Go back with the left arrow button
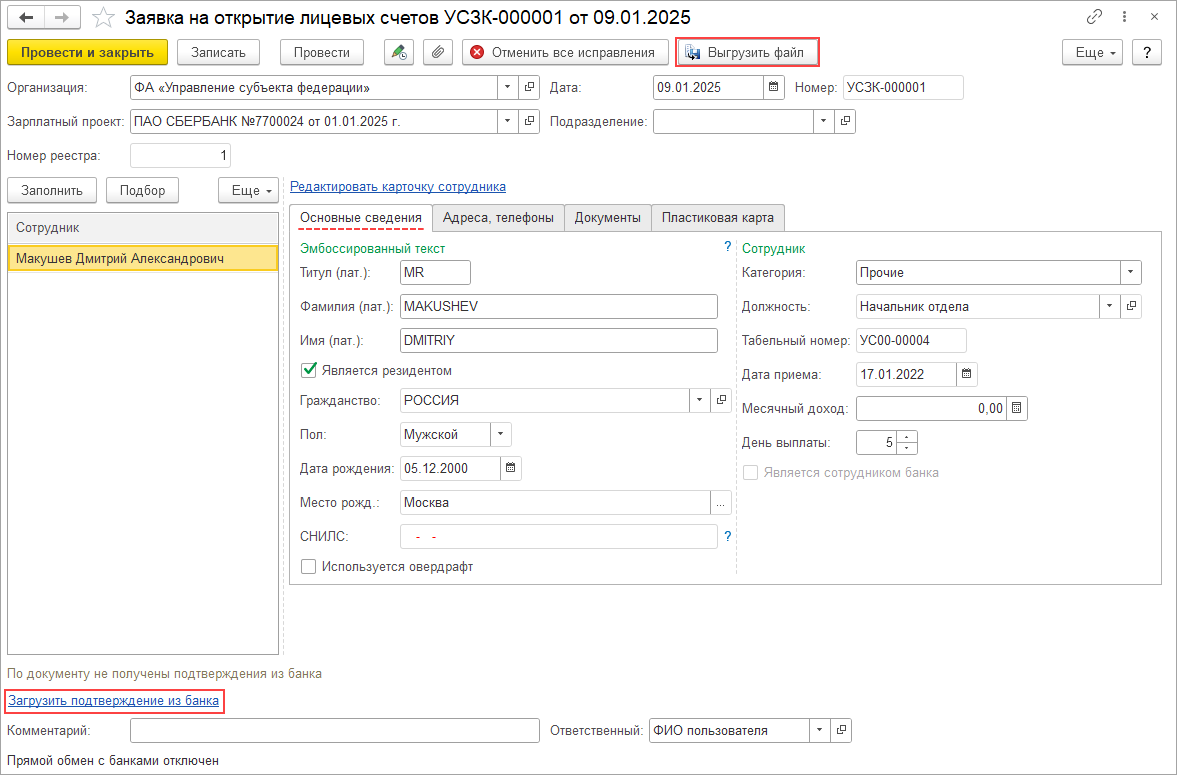The width and height of the screenshot is (1177, 775). point(26,17)
